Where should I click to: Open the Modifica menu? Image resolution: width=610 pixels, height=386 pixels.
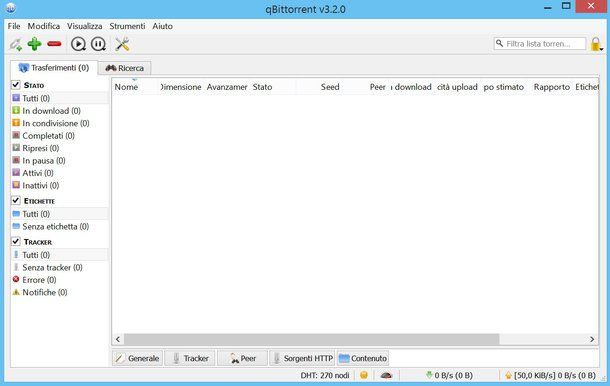click(x=44, y=26)
